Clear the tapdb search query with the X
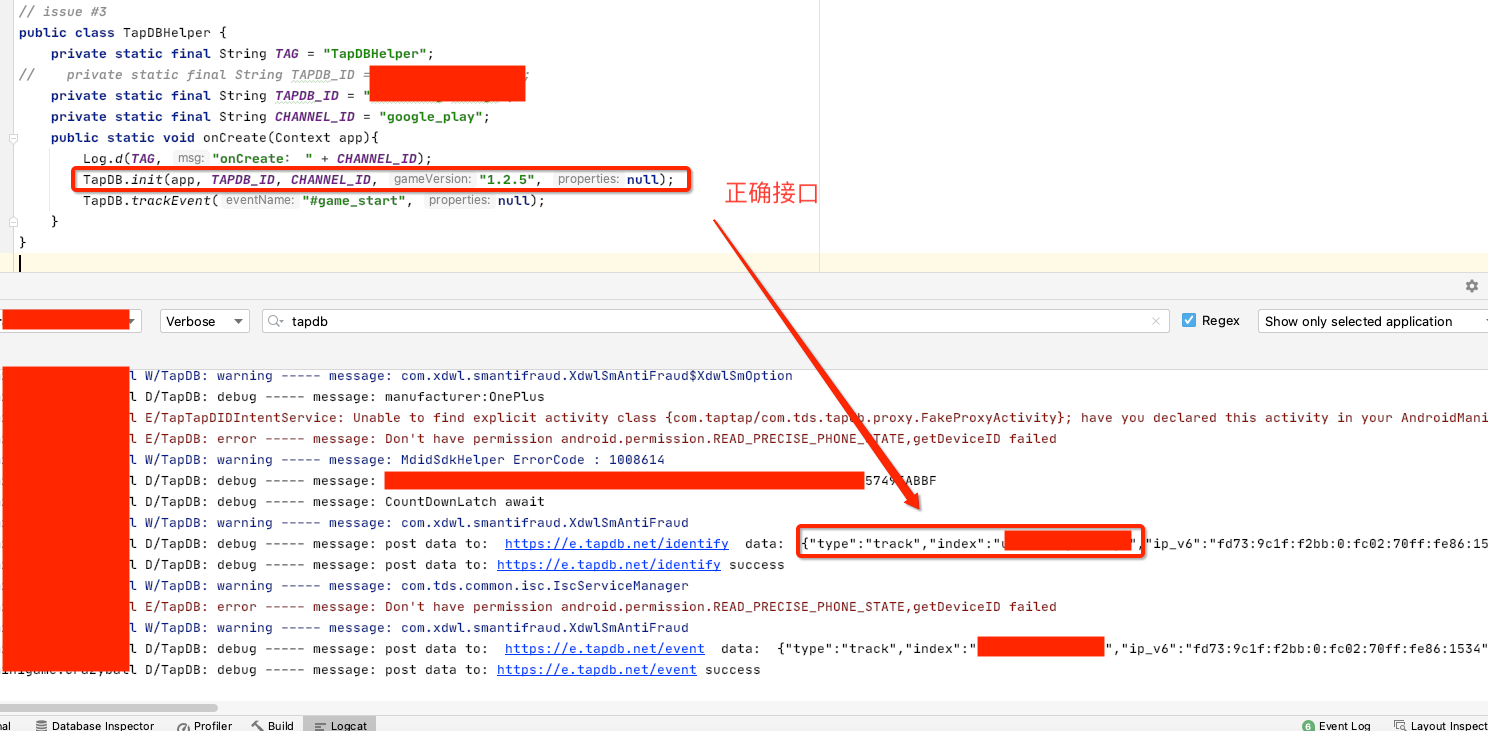The width and height of the screenshot is (1488, 731). tap(1156, 321)
